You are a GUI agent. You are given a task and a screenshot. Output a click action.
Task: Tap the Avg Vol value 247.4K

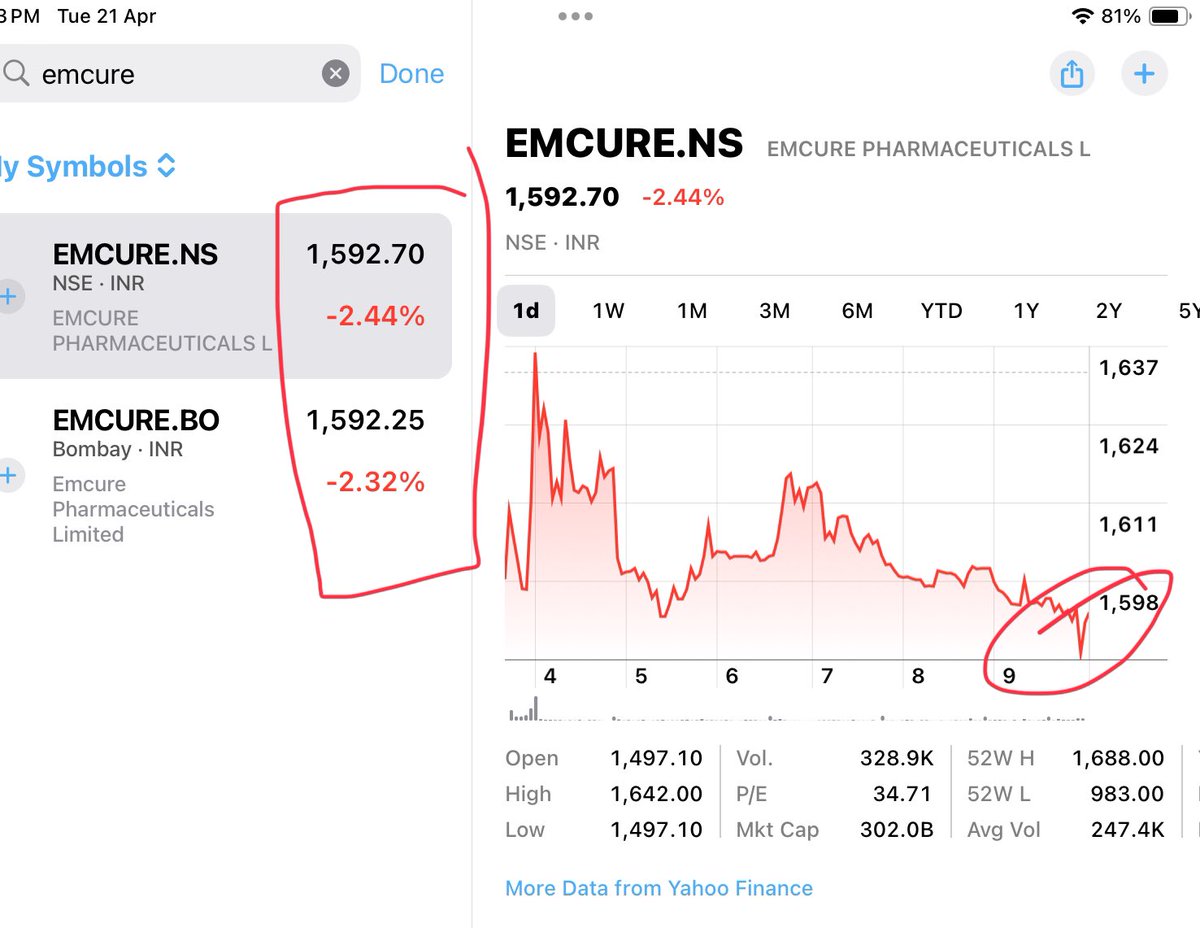point(1128,830)
